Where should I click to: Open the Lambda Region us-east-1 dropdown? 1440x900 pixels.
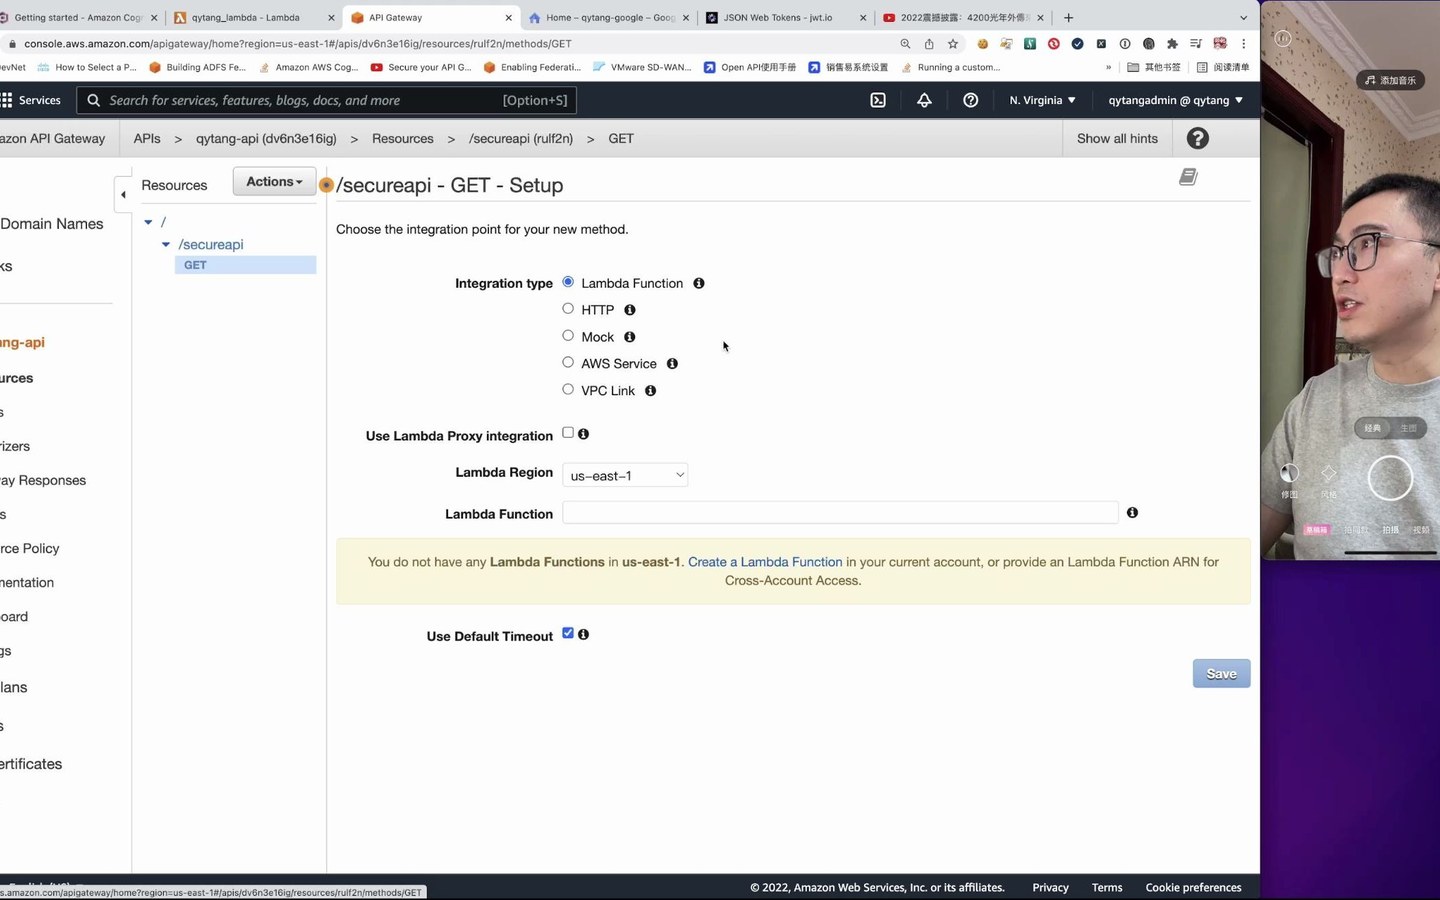coord(625,475)
